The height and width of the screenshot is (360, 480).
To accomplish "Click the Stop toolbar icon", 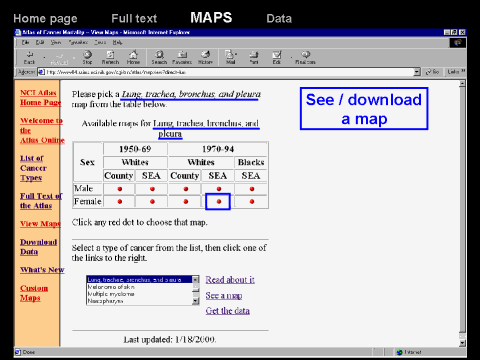I will (x=87, y=57).
